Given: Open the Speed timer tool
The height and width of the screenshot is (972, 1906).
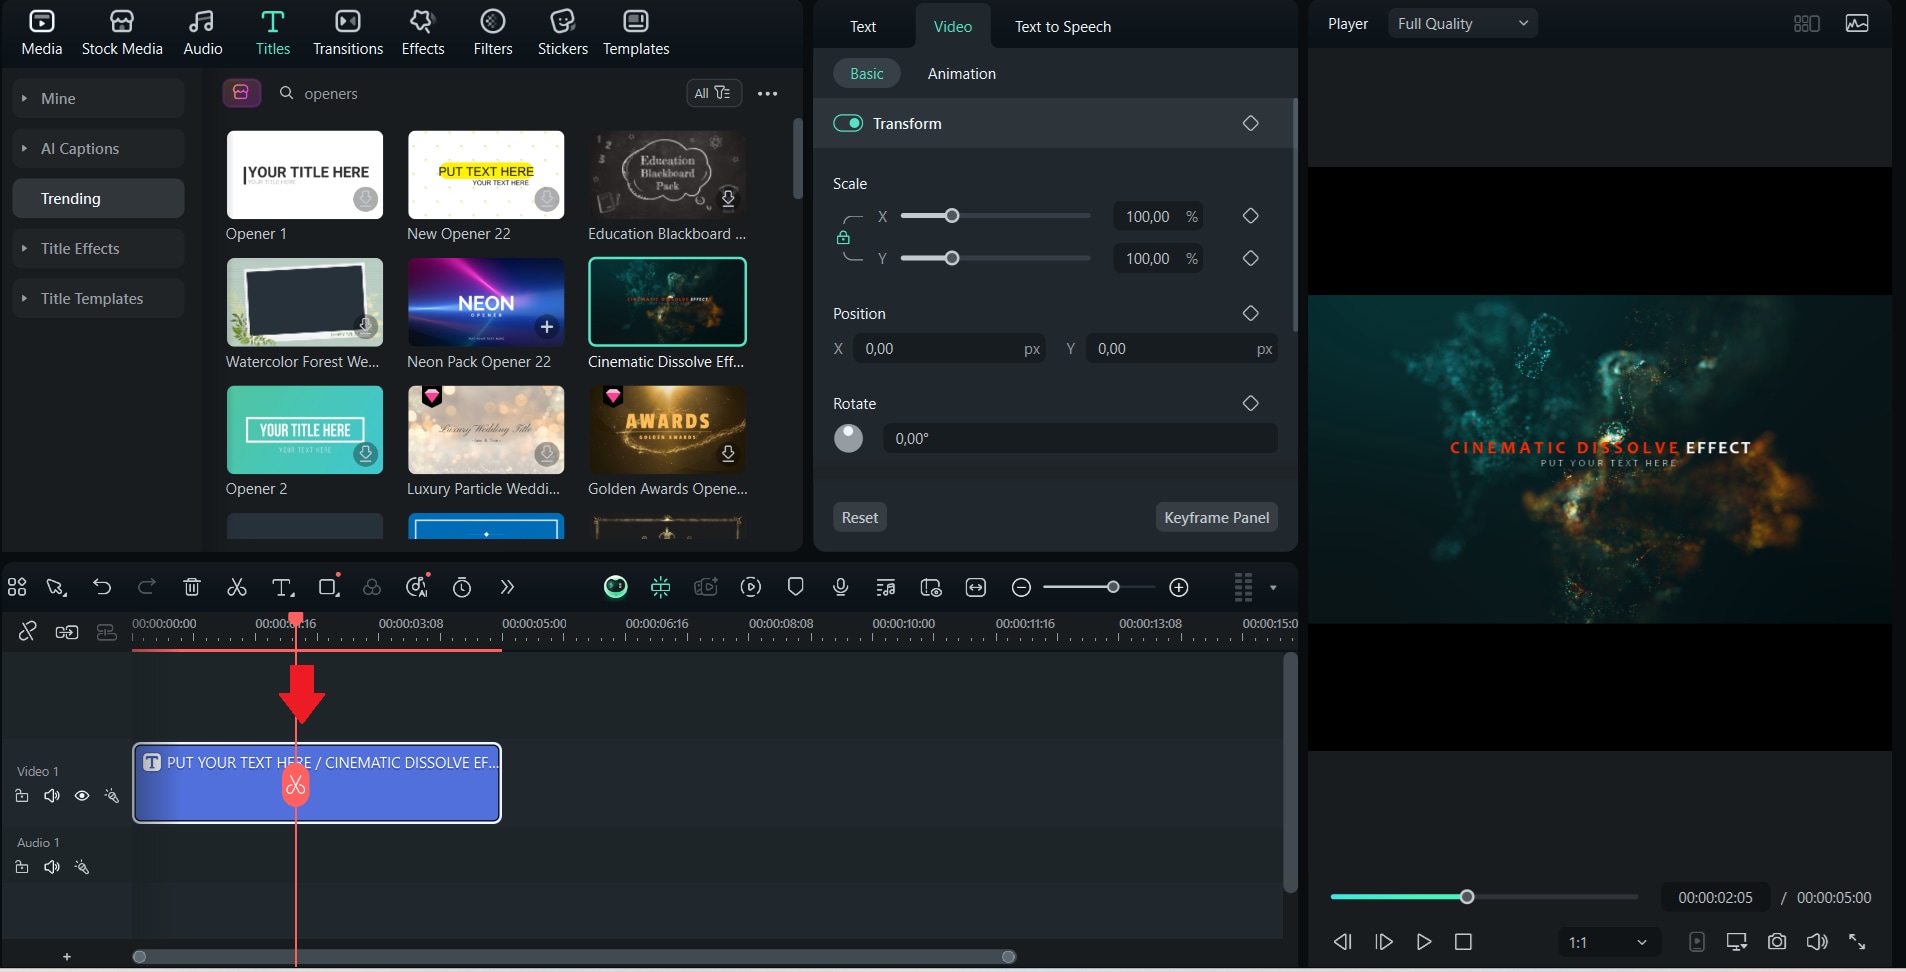Looking at the screenshot, I should (x=462, y=588).
